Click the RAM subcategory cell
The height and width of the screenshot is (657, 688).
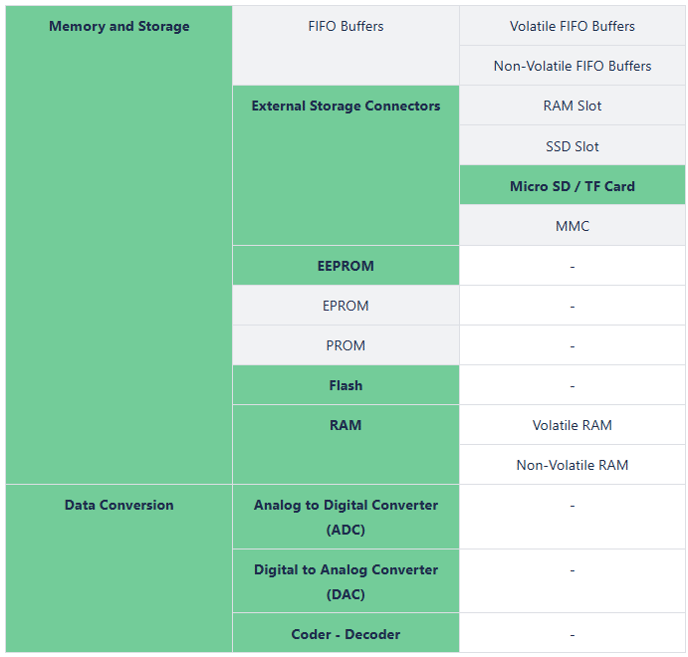point(345,426)
